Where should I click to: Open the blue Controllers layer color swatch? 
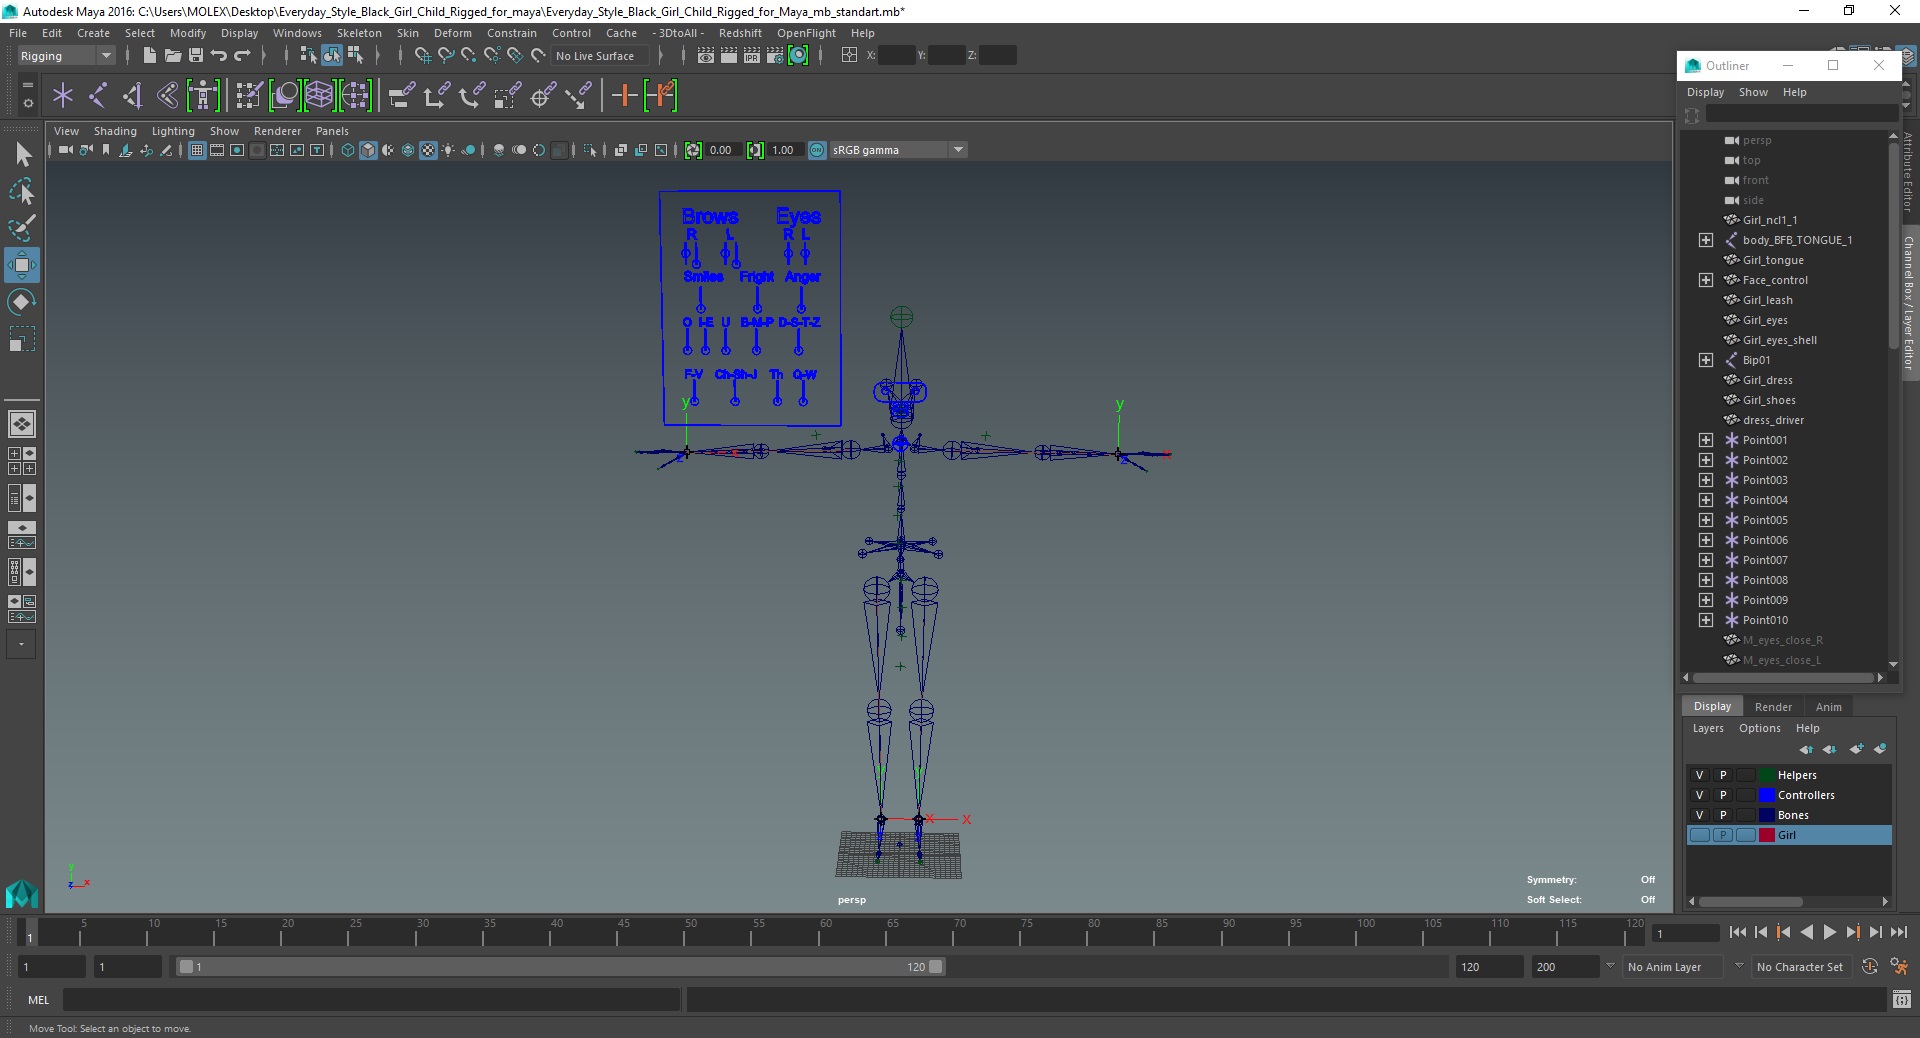pos(1767,795)
